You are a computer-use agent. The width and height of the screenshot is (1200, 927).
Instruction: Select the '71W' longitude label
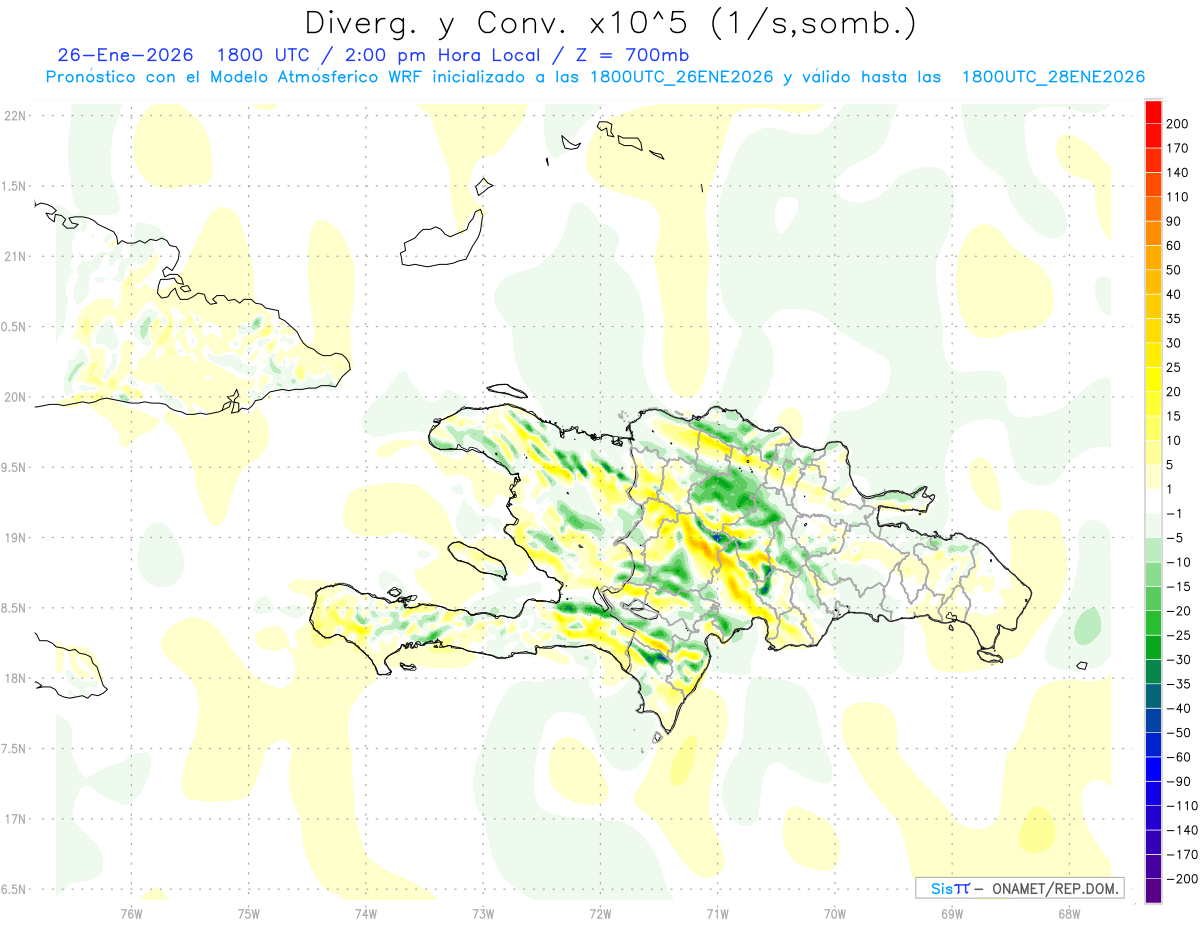click(x=717, y=913)
